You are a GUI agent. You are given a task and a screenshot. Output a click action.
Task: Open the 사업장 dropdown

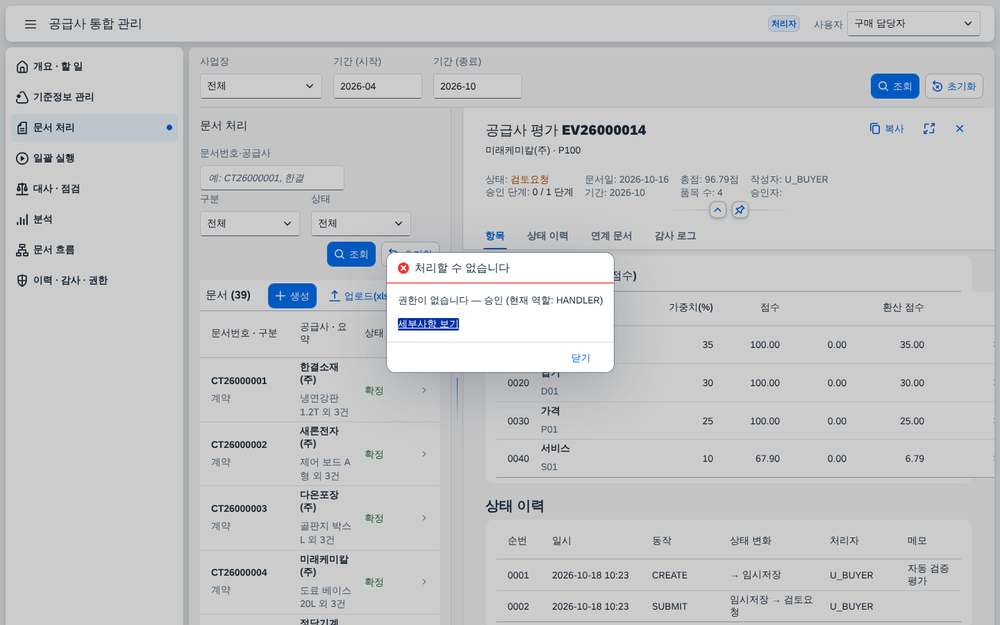(261, 86)
